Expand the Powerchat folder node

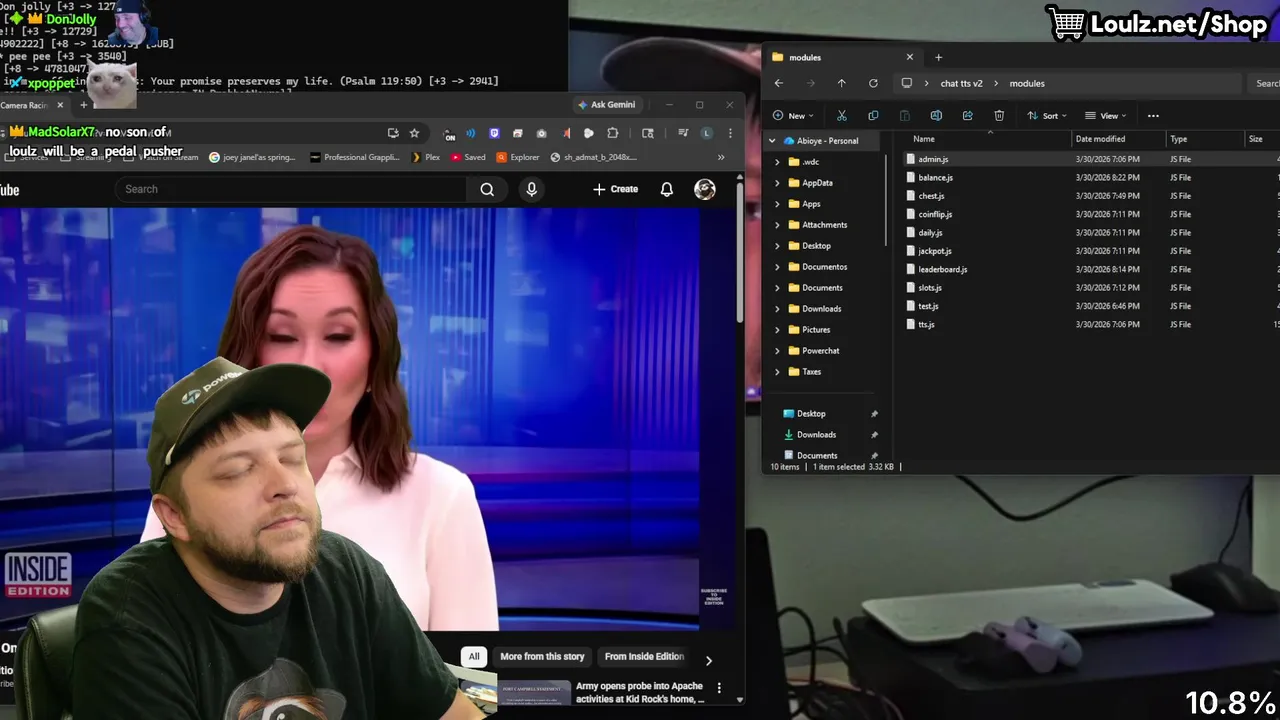(777, 351)
